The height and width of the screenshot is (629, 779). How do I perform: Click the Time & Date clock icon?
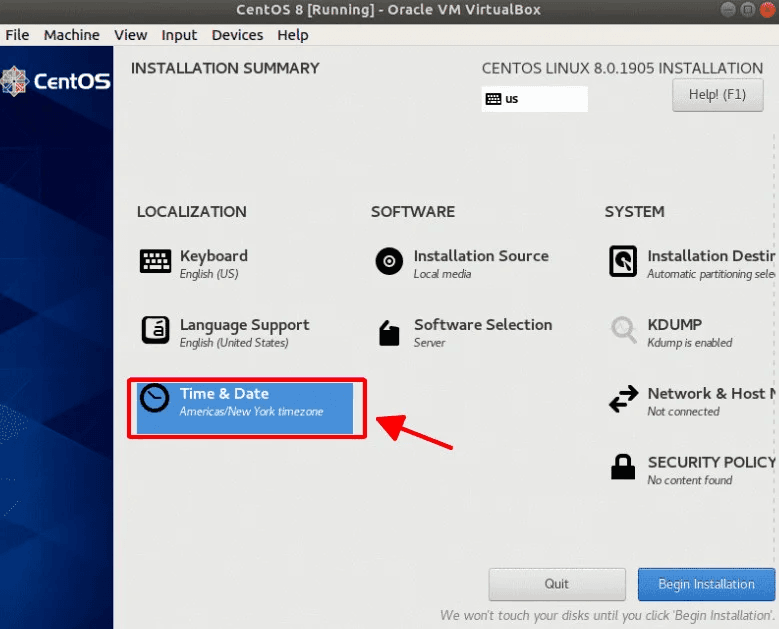click(155, 398)
